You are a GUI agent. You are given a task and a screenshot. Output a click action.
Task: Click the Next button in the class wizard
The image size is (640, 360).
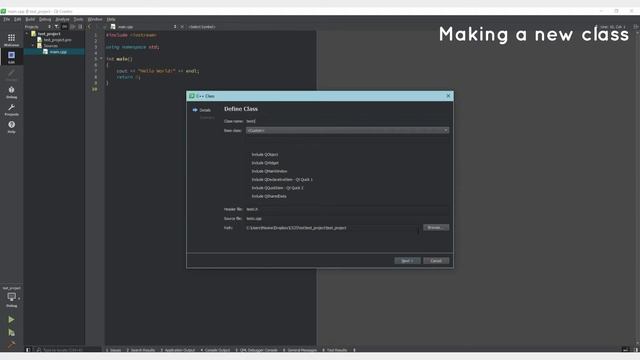[407, 261]
